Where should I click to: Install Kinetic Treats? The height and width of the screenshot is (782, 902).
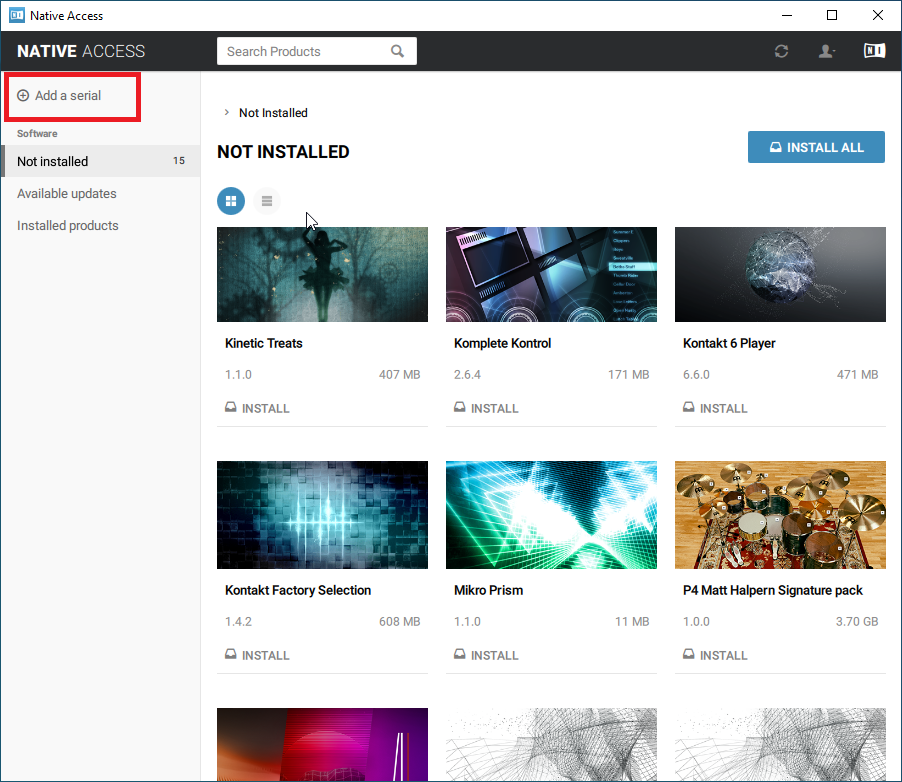pos(258,408)
